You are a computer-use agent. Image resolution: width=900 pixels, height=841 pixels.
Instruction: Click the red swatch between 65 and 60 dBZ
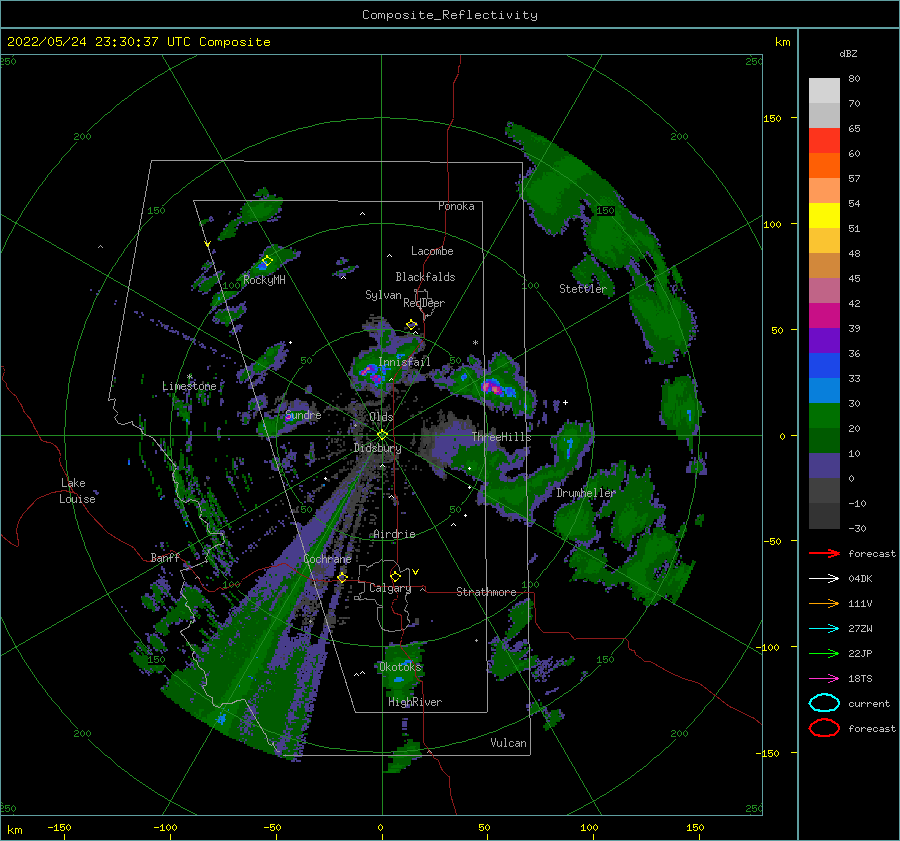824,140
